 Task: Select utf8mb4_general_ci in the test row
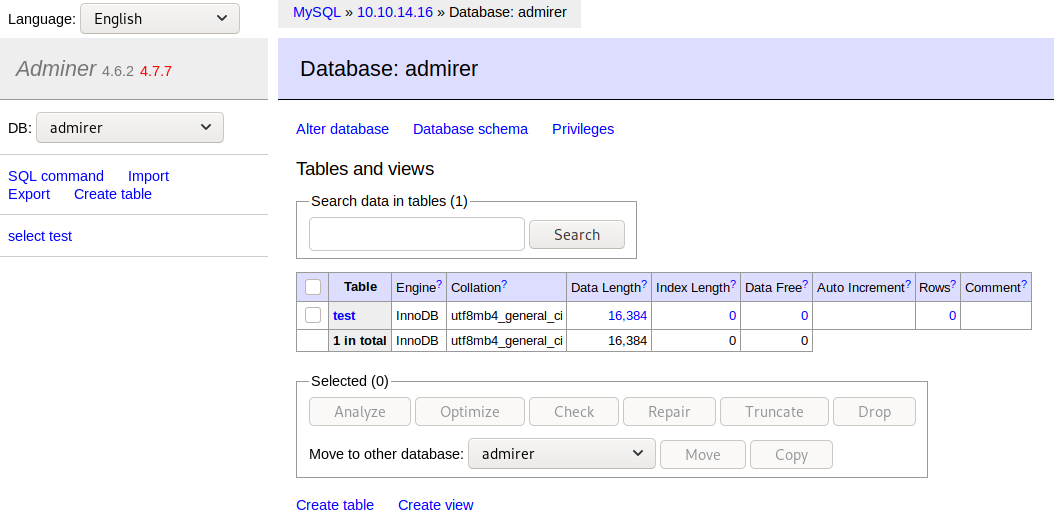[x=507, y=316]
